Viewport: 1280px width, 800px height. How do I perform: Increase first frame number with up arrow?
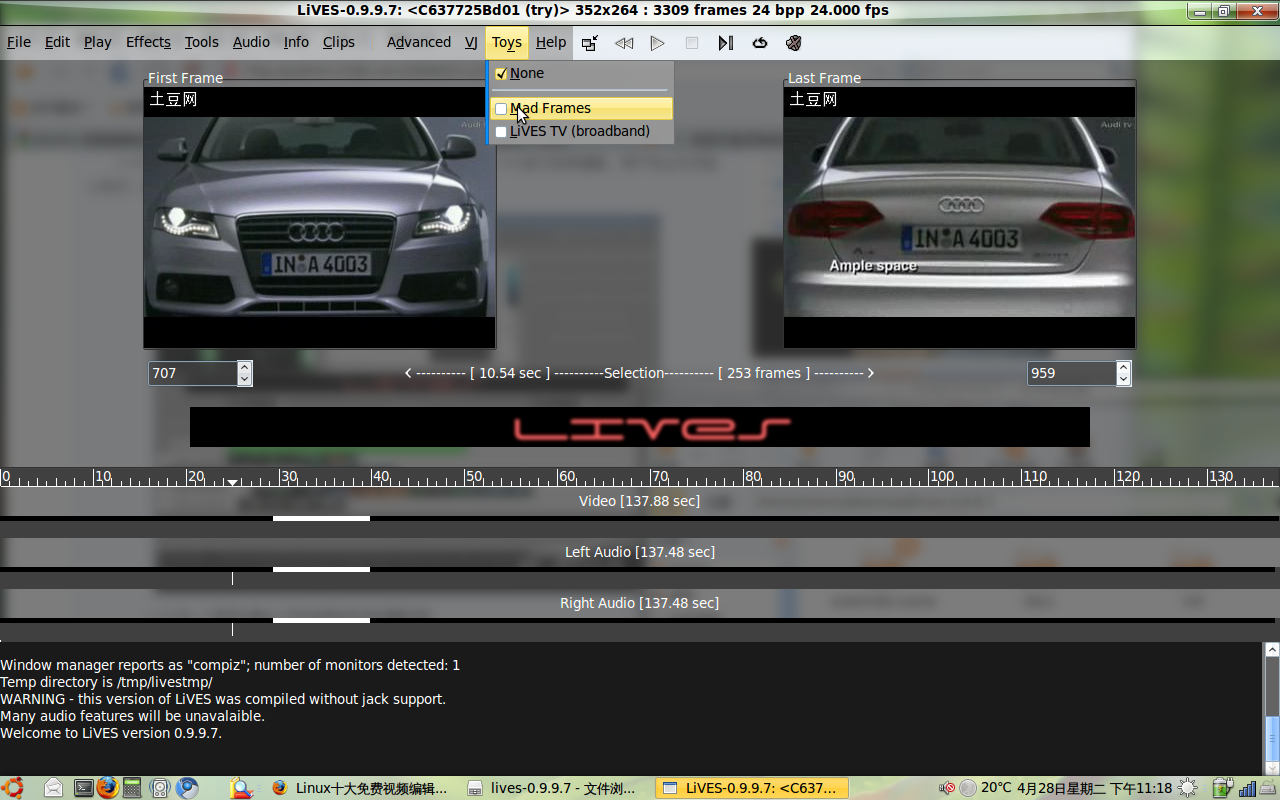(x=245, y=367)
